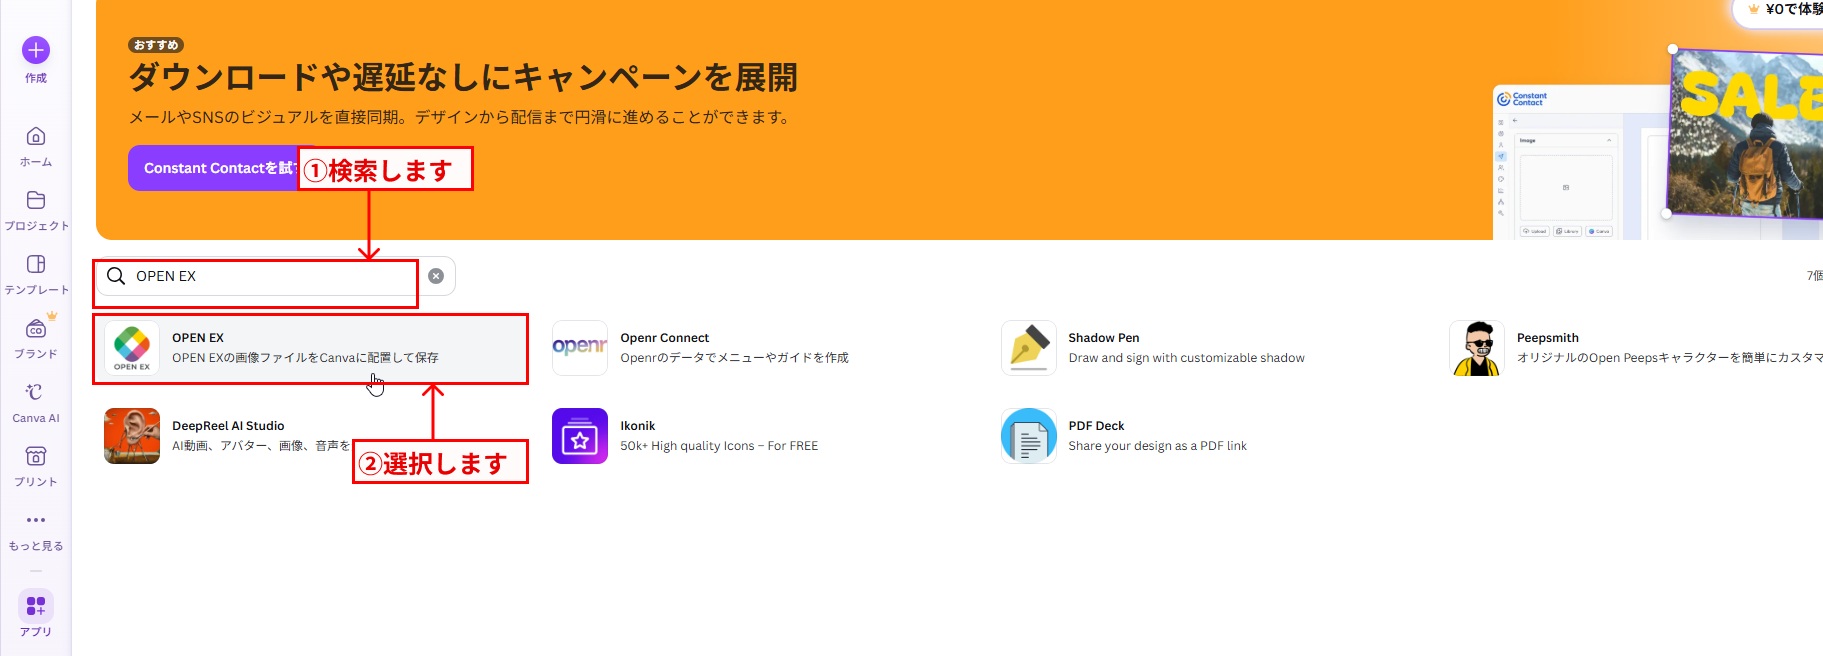Click the おすすめ badge on banner
This screenshot has height=656, width=1823.
[156, 45]
